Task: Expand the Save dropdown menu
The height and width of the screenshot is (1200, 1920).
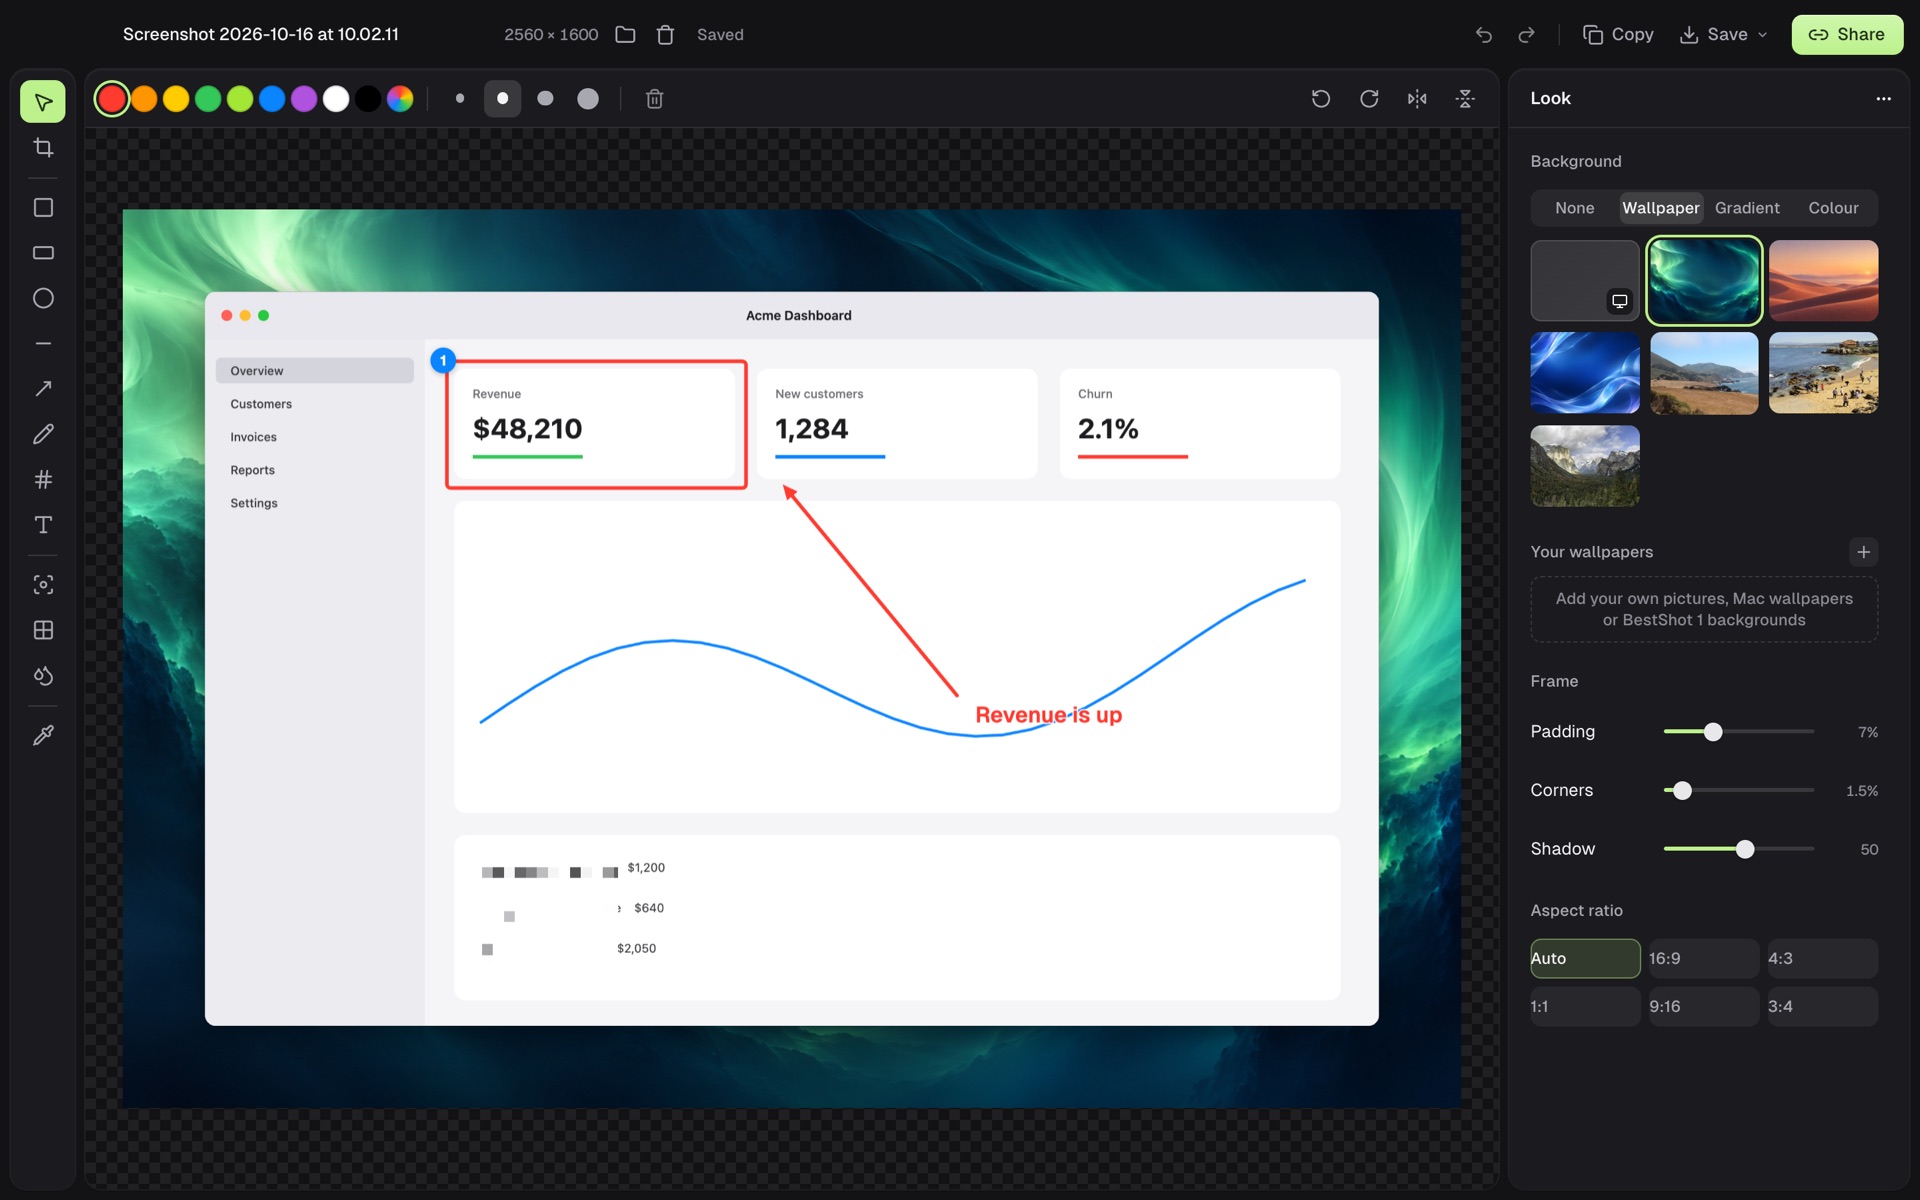Action: 1763,35
